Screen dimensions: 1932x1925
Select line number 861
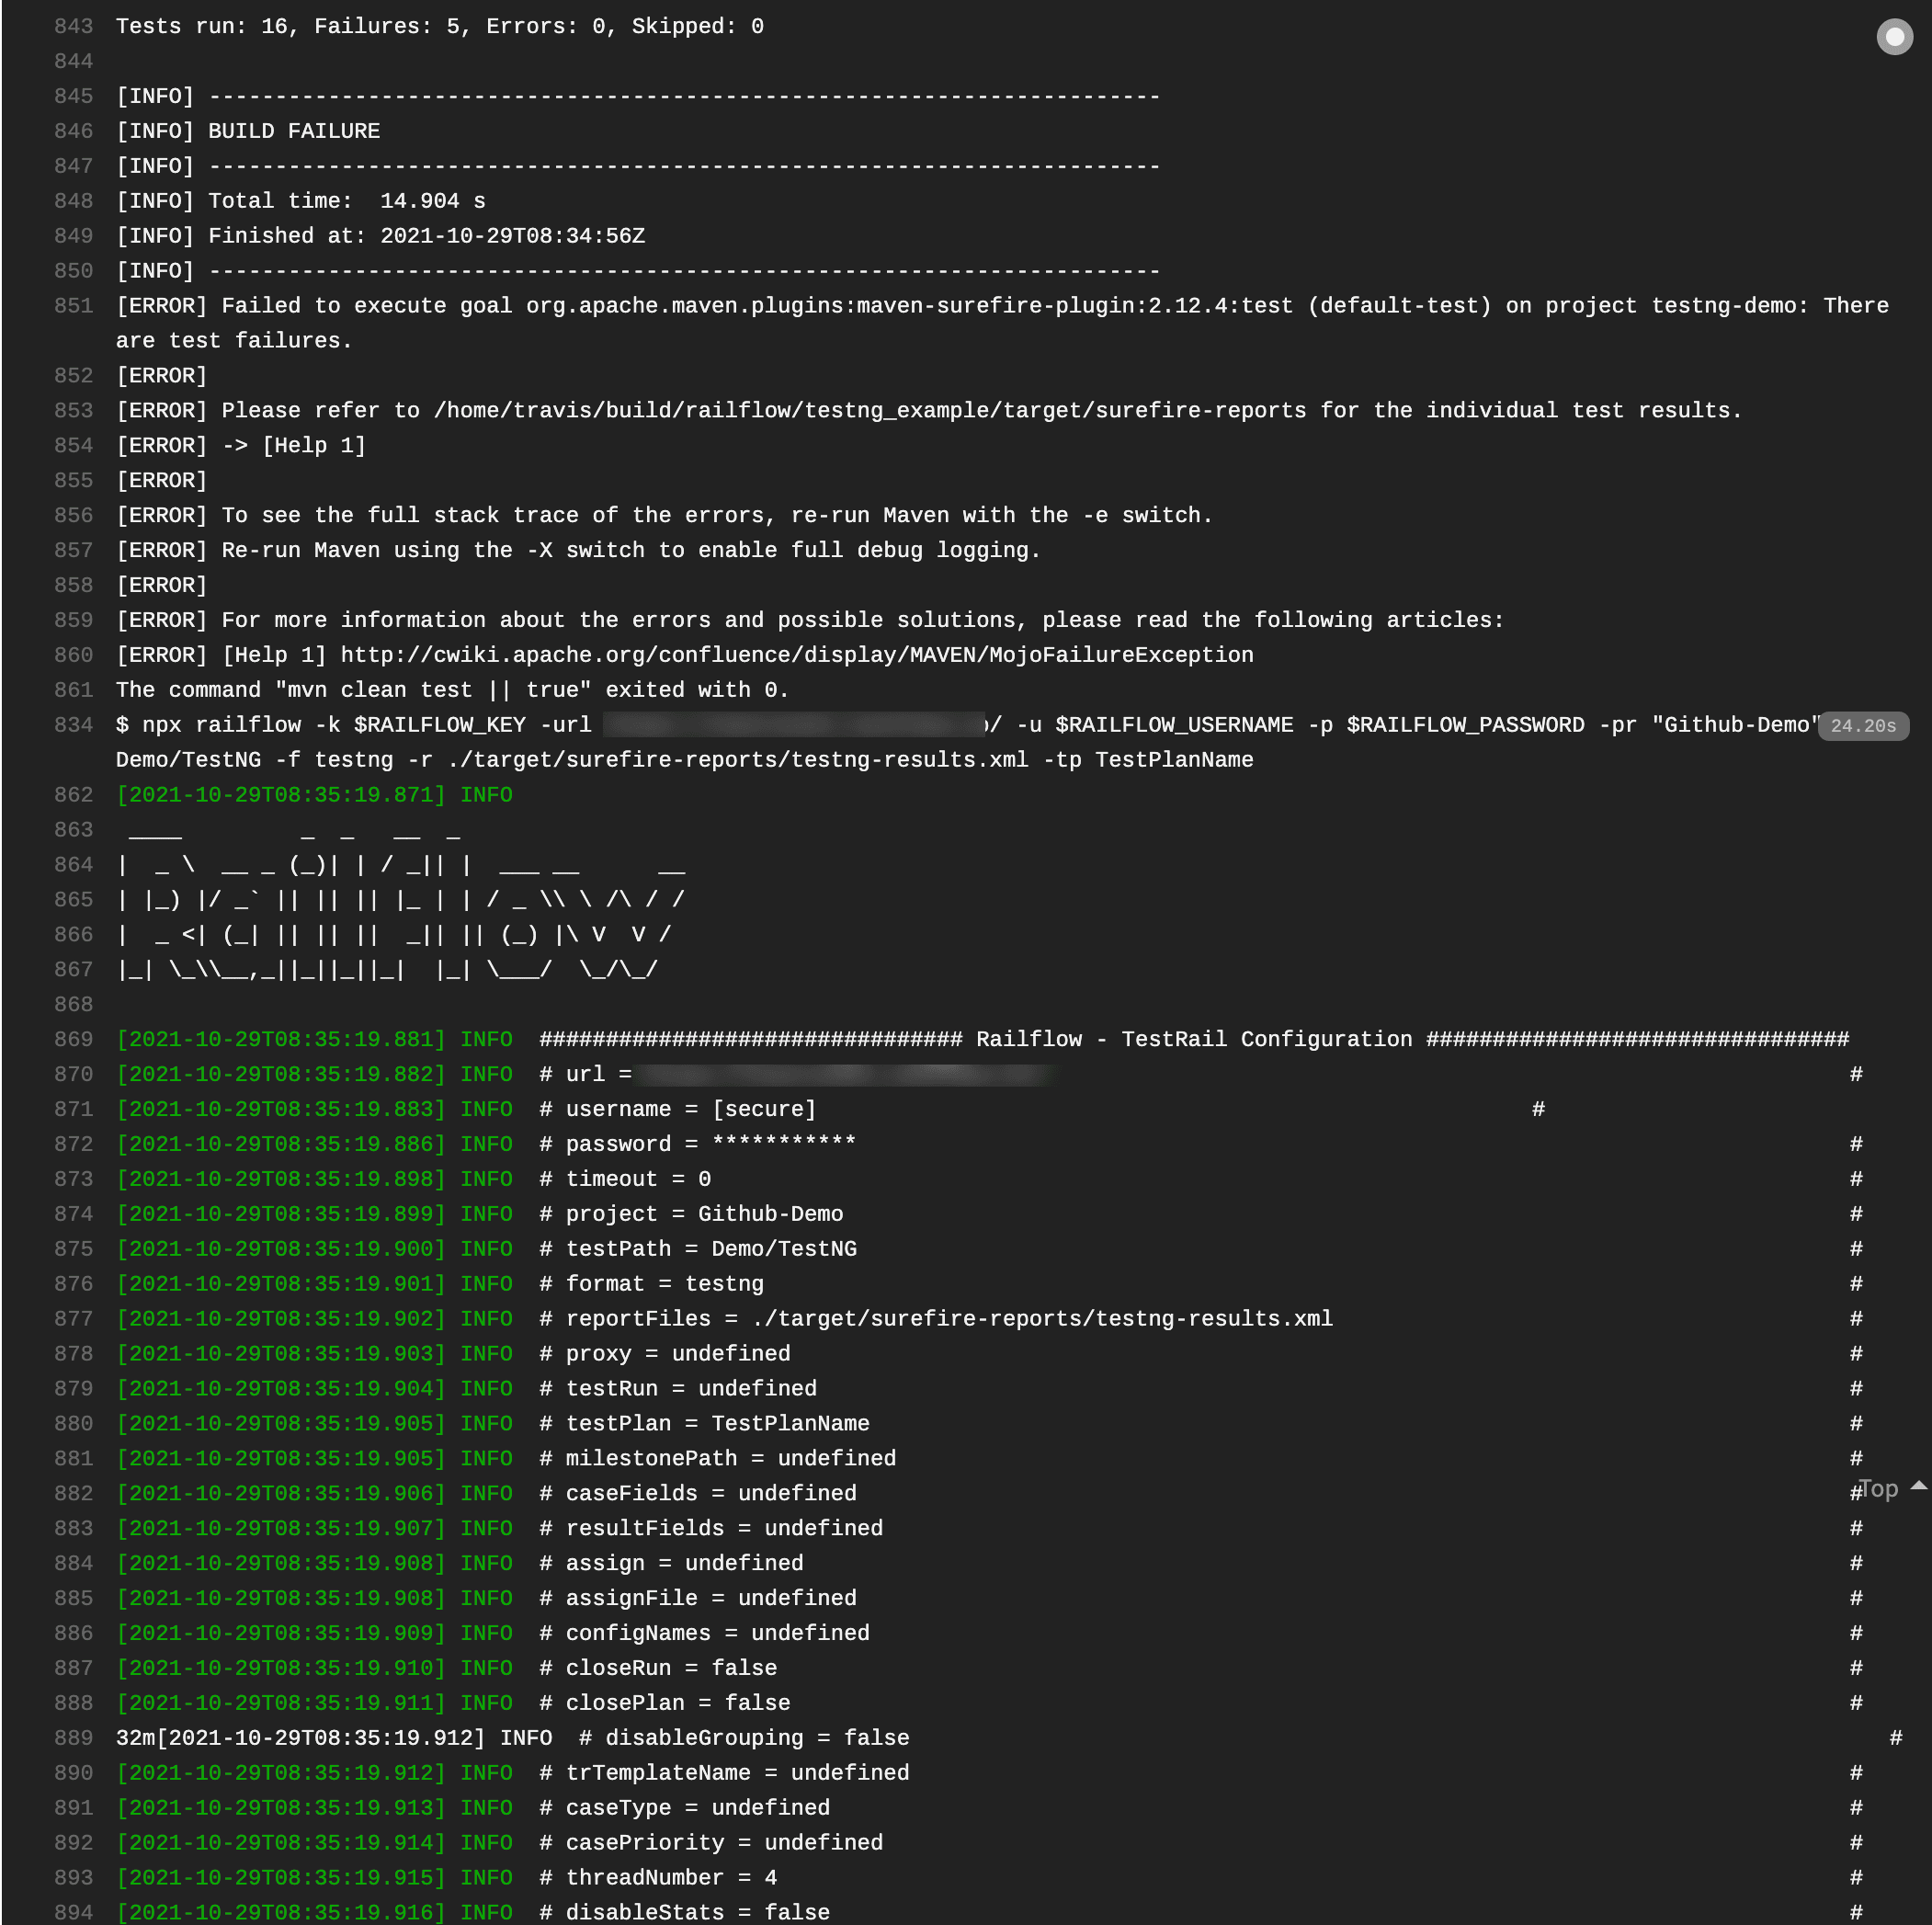pyautogui.click(x=73, y=690)
